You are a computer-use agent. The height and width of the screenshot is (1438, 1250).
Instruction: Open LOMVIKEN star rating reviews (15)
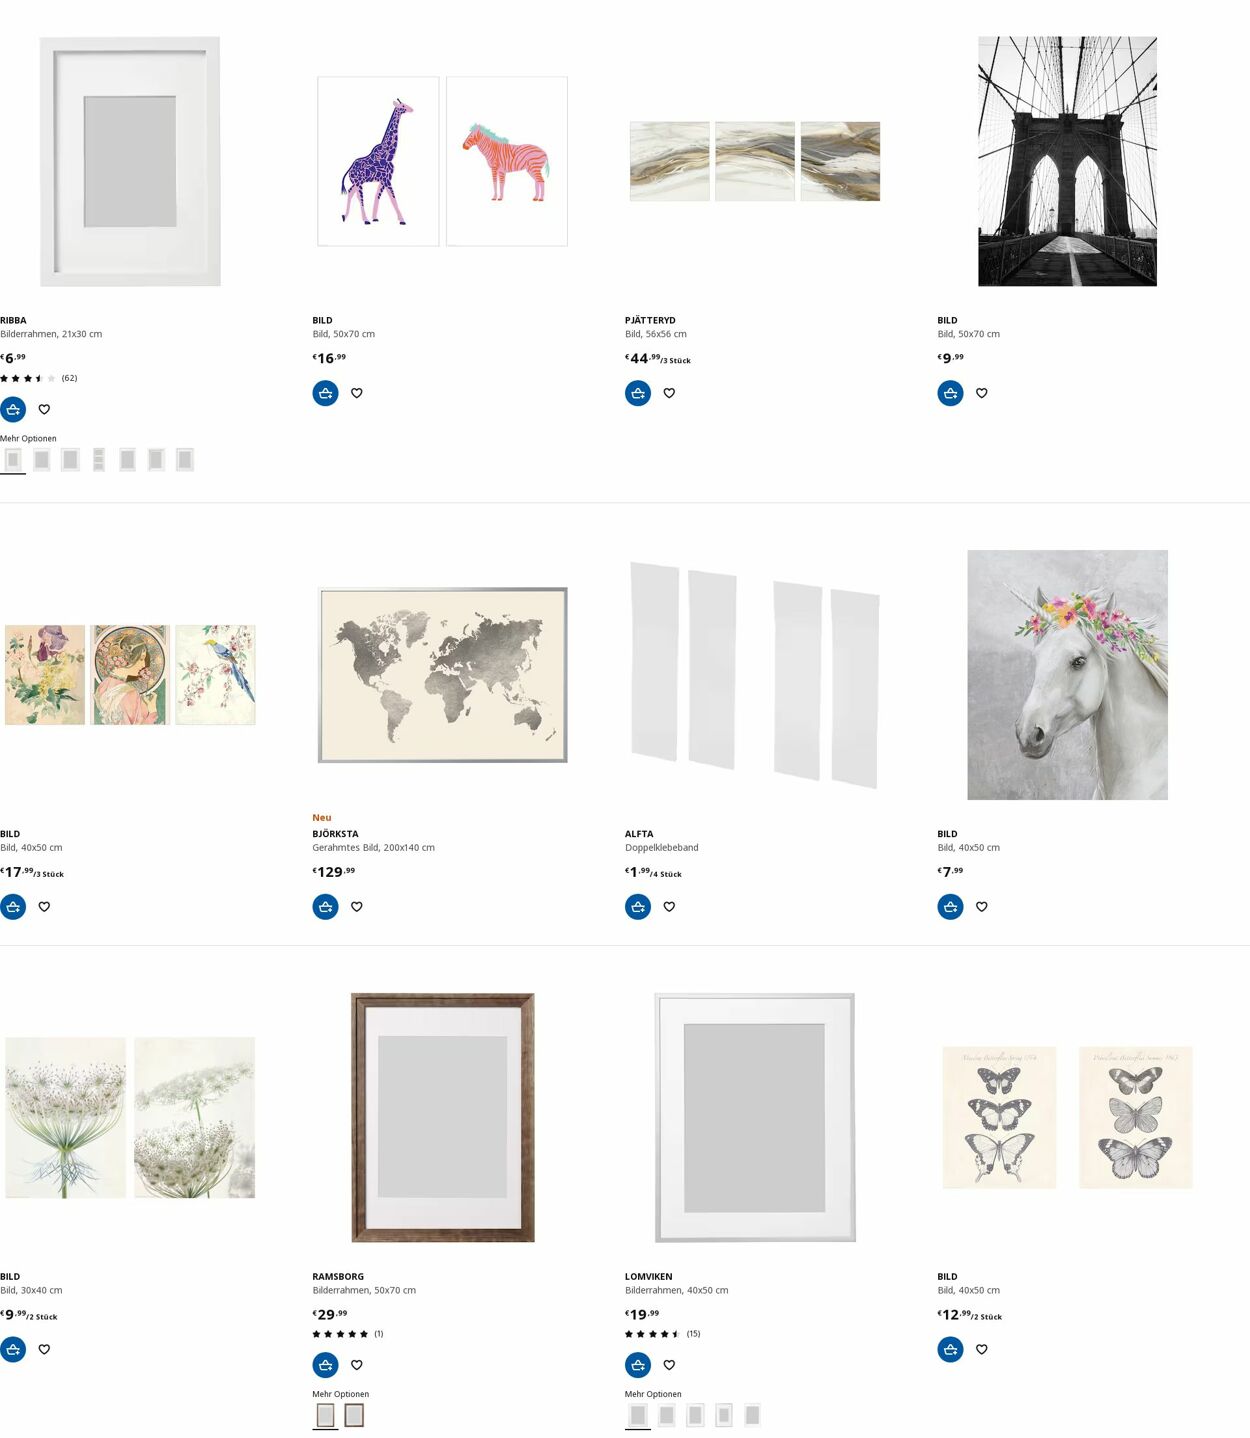[663, 1334]
